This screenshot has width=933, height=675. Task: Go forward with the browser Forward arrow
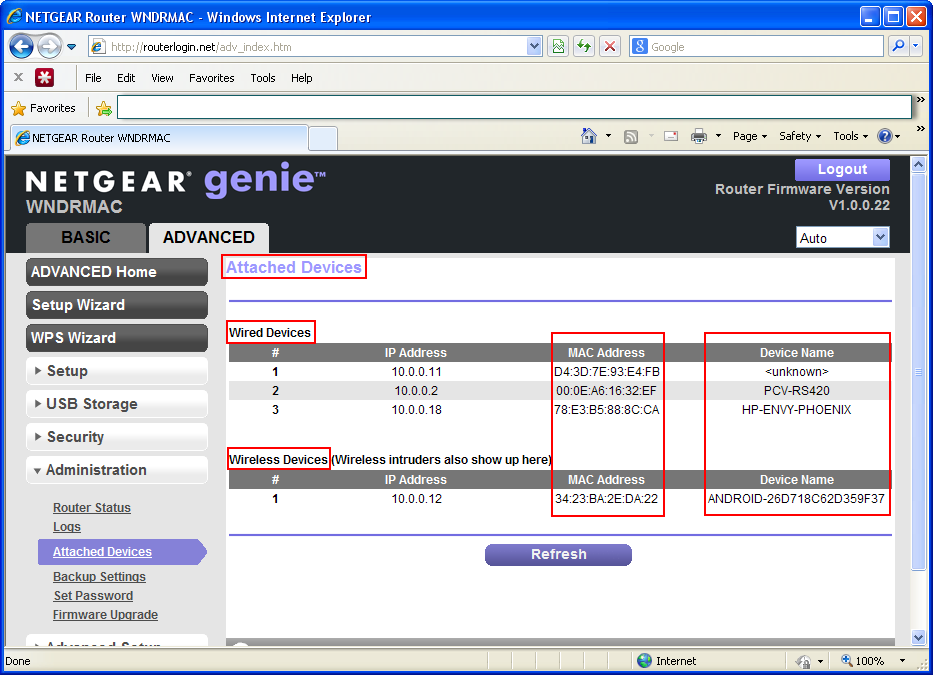coord(49,46)
